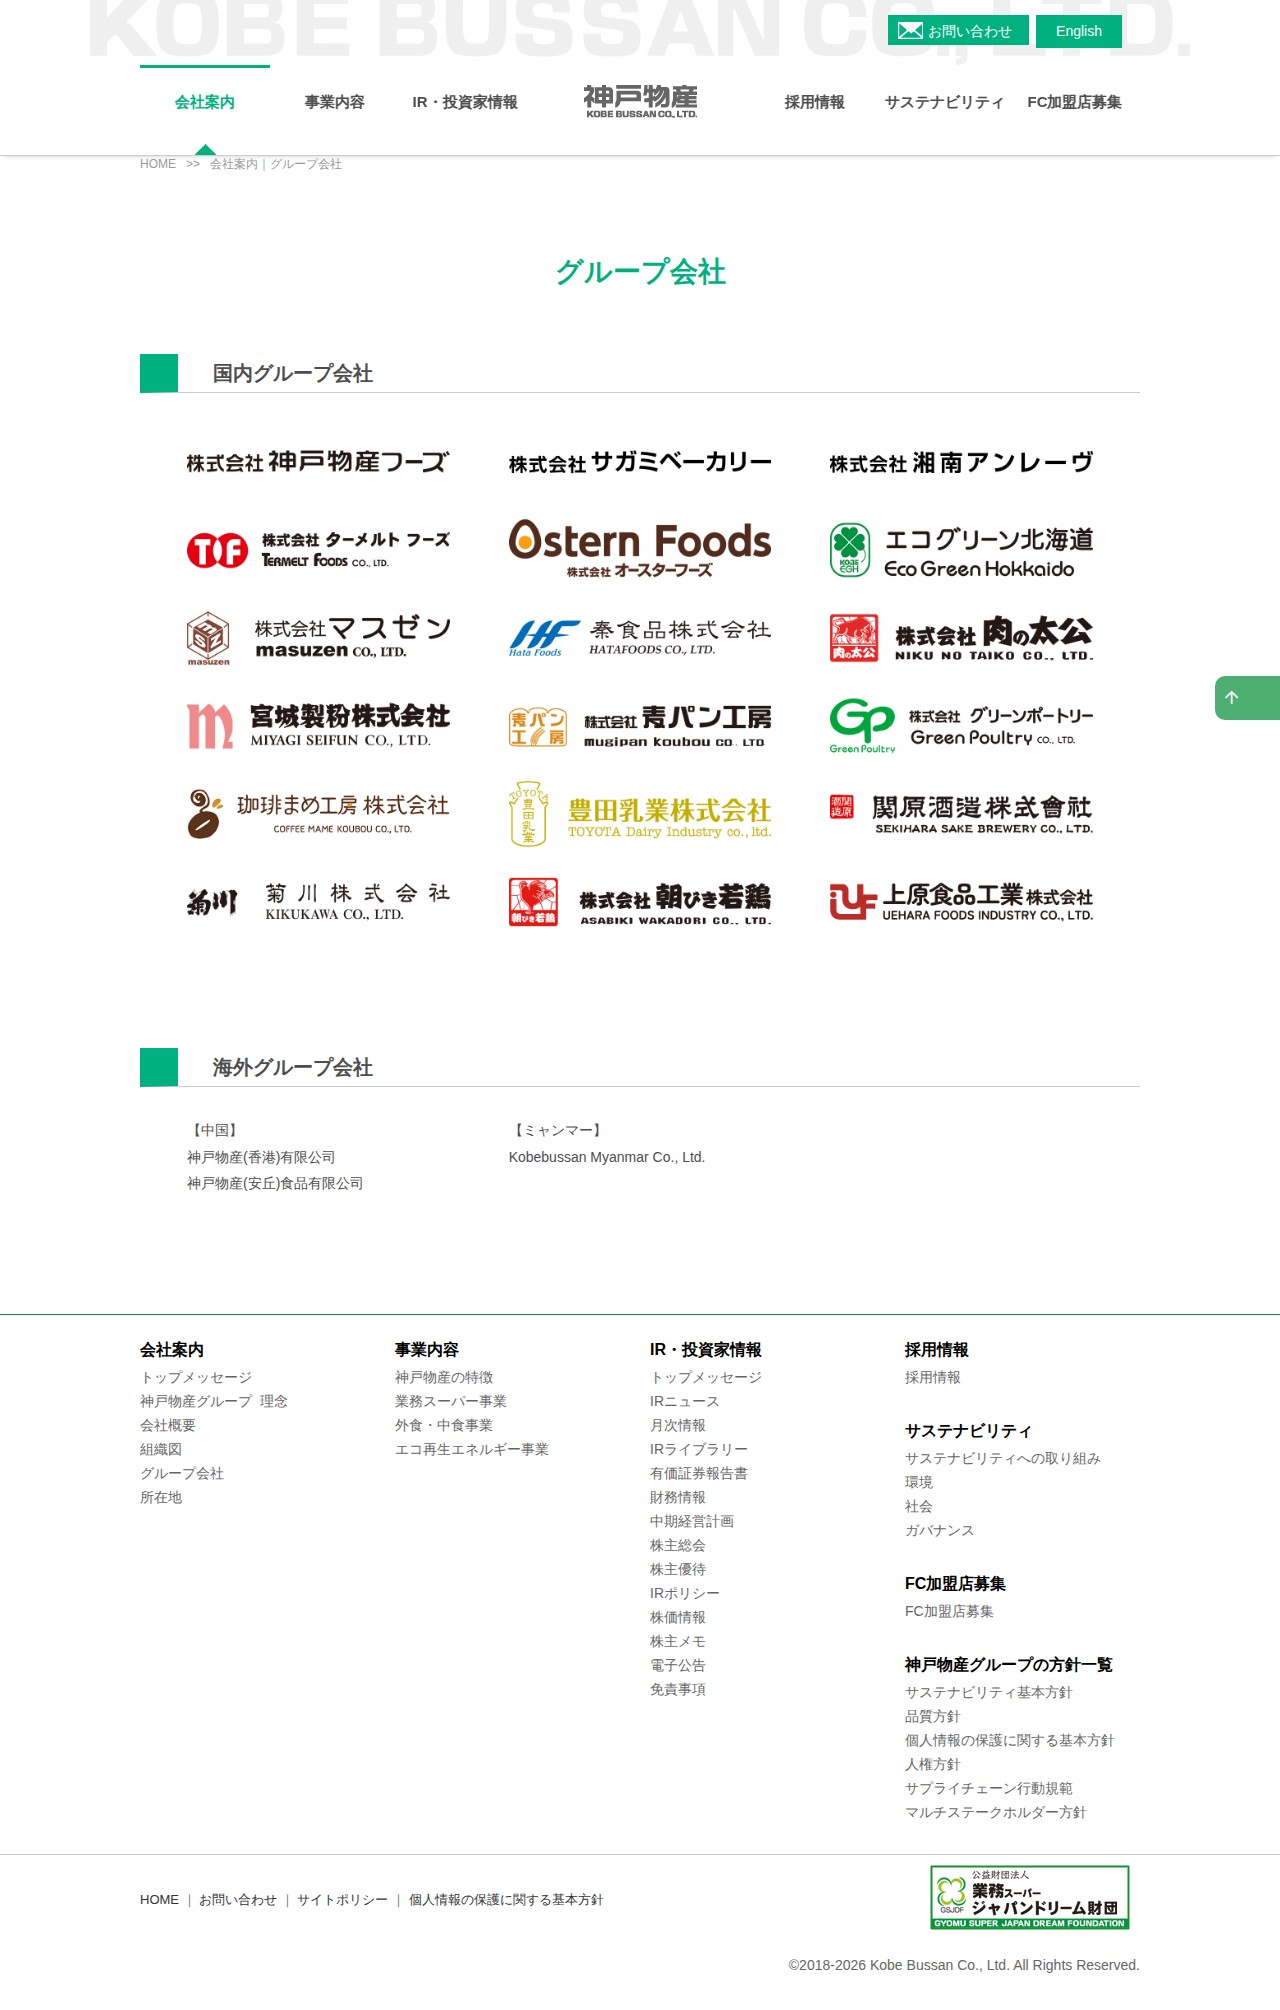Click 神戸物産(香港)有限公司 under 中国
The image size is (1280, 2010).
261,1157
